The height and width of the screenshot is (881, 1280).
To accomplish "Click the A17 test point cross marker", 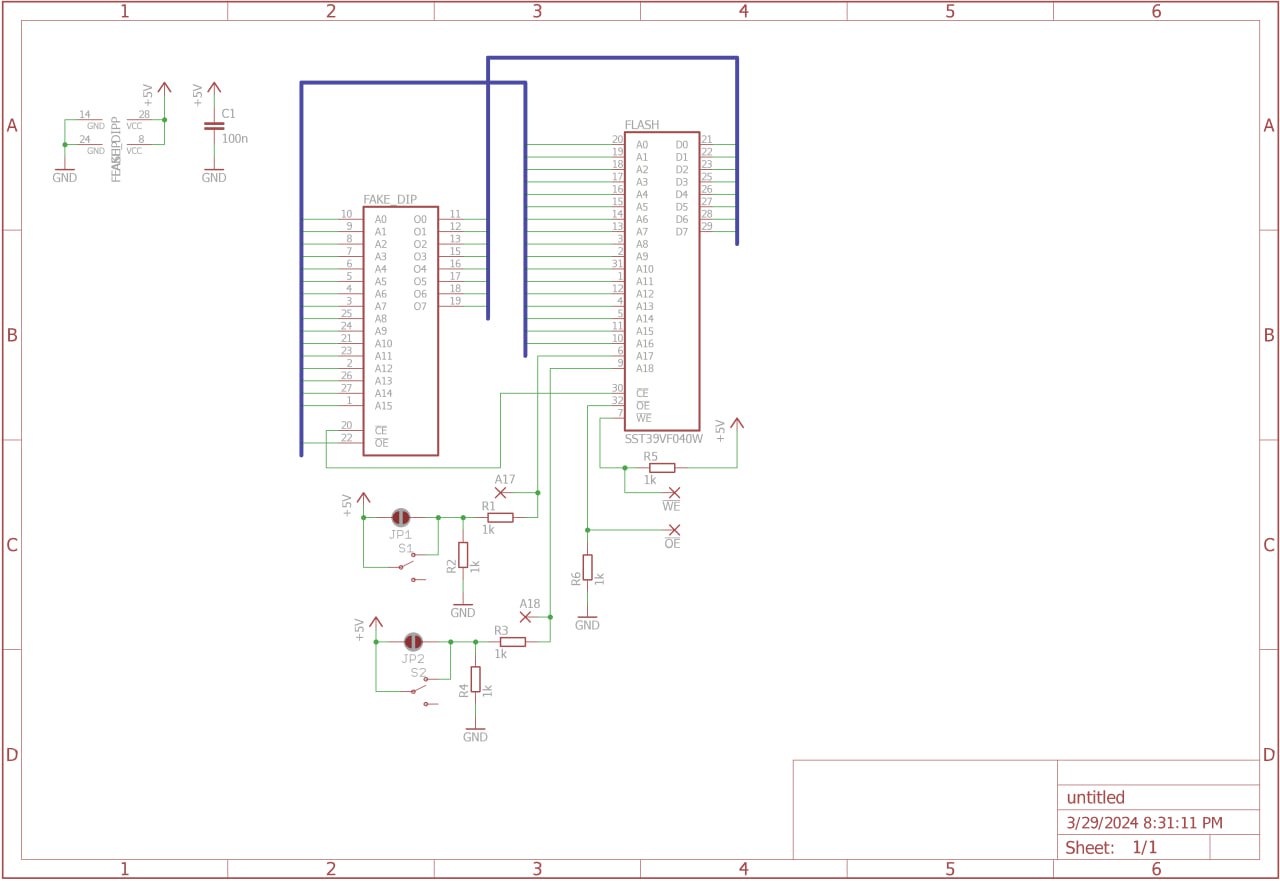I will pos(501,492).
